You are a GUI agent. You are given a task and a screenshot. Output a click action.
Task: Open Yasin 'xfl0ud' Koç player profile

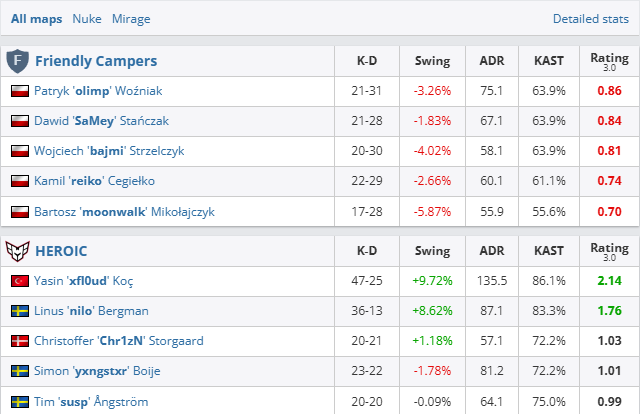coord(92,281)
